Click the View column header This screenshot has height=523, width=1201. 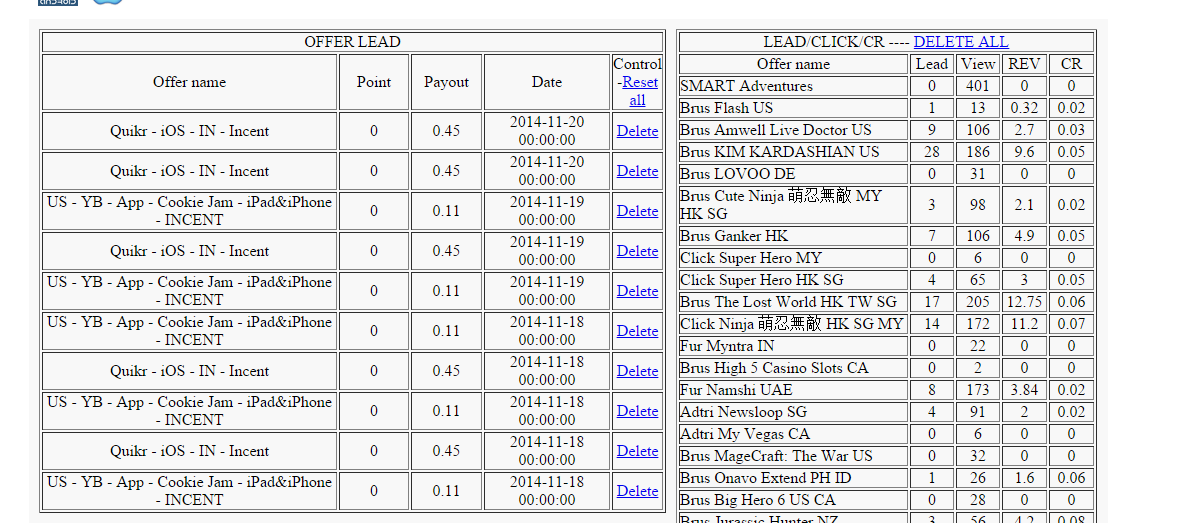[978, 64]
